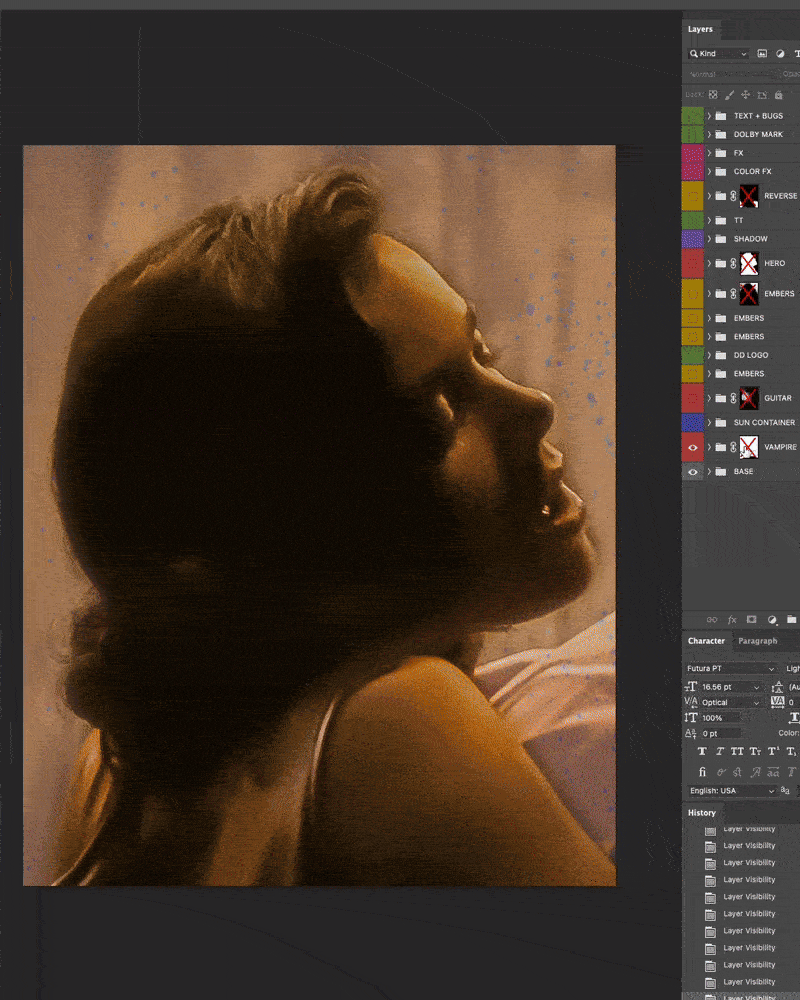Expand the DD LOGO group
Viewport: 800px width, 1000px height.
[x=709, y=355]
